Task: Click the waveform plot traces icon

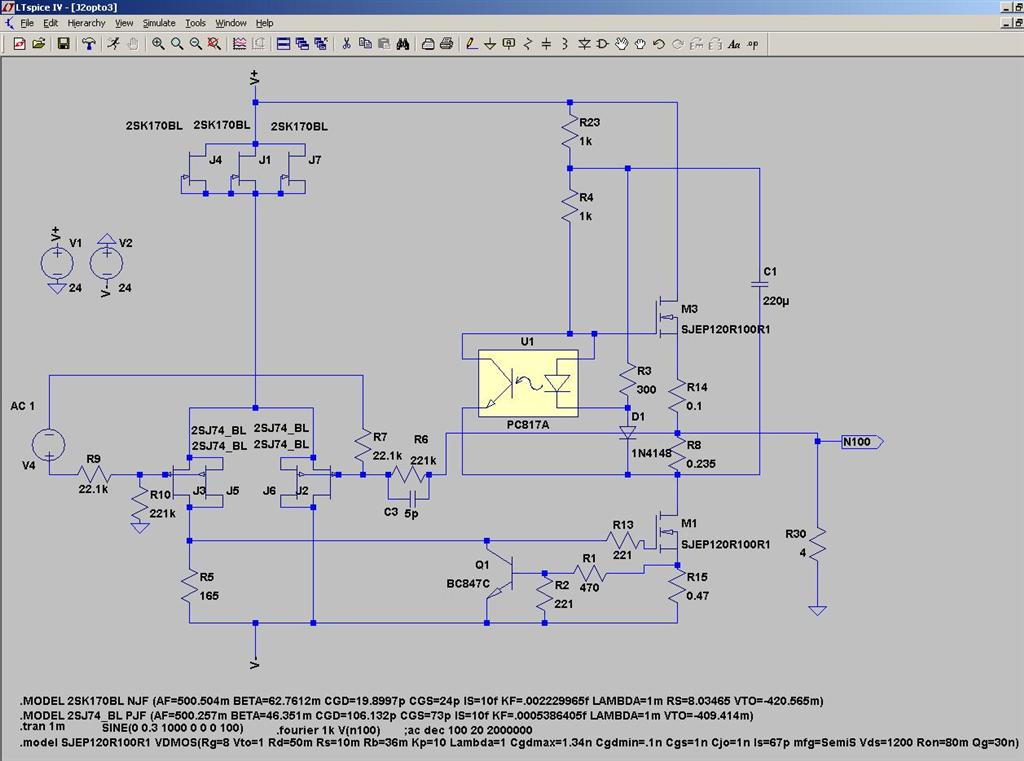Action: pyautogui.click(x=240, y=44)
